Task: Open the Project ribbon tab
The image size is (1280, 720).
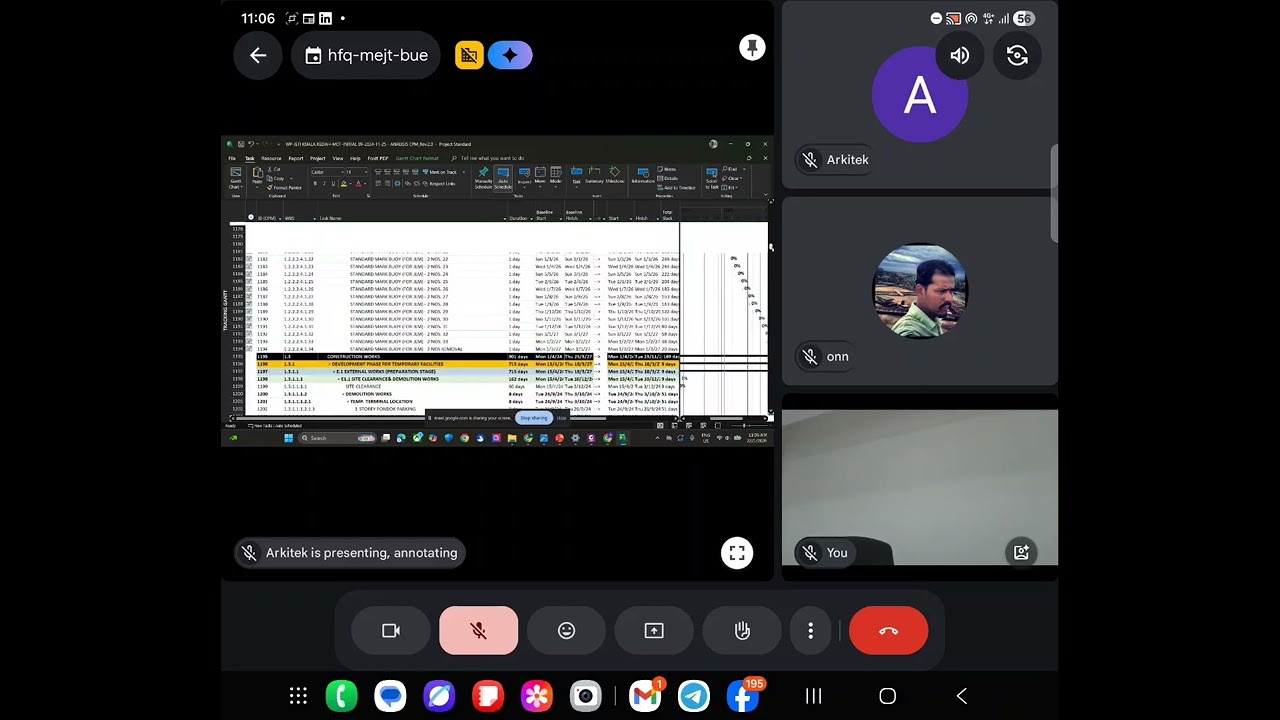Action: click(x=318, y=158)
